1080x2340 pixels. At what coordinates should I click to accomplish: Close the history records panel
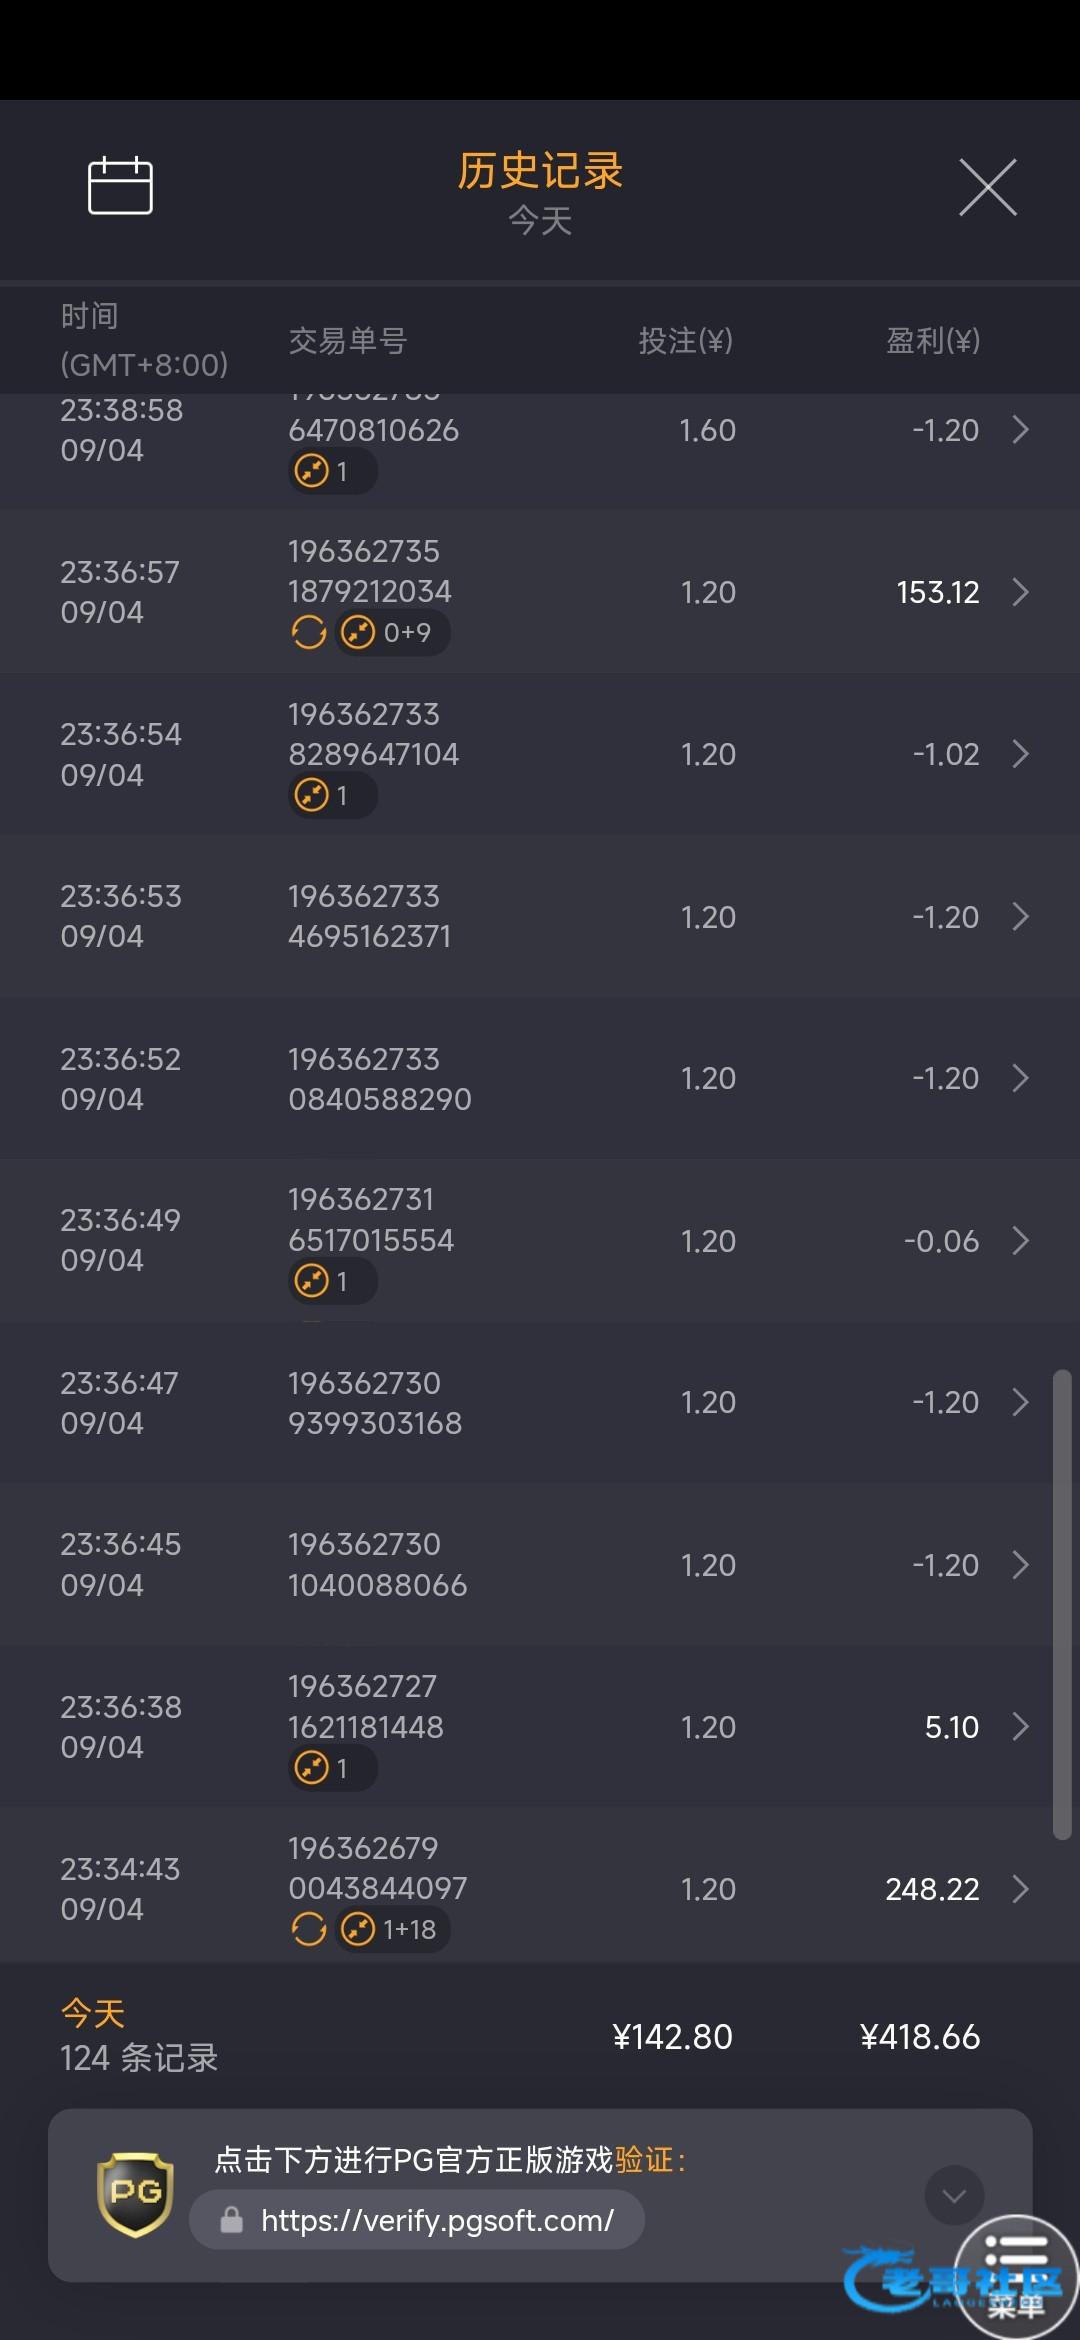[987, 187]
